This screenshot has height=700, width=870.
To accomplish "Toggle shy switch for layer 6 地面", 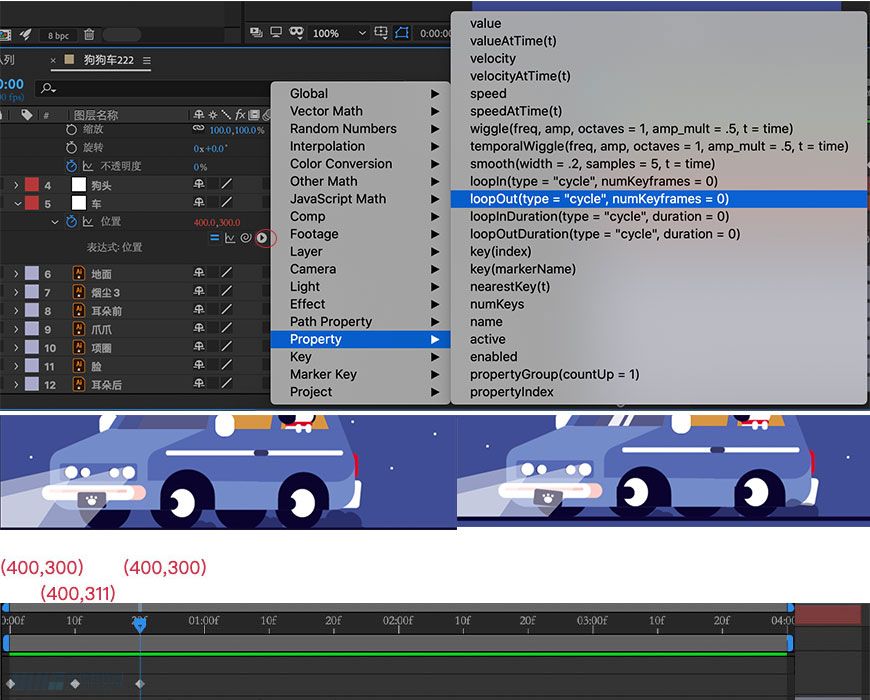I will pos(199,272).
